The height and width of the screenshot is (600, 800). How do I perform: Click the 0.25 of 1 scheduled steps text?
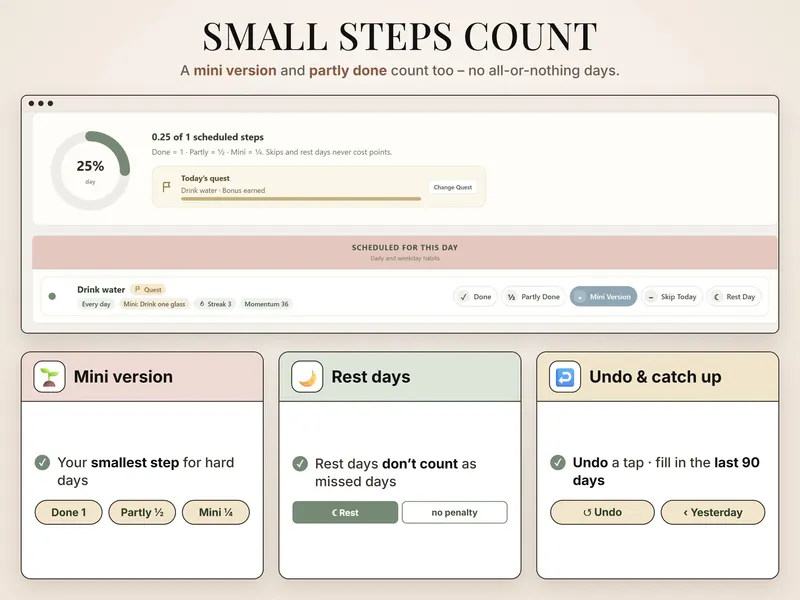[x=208, y=137]
